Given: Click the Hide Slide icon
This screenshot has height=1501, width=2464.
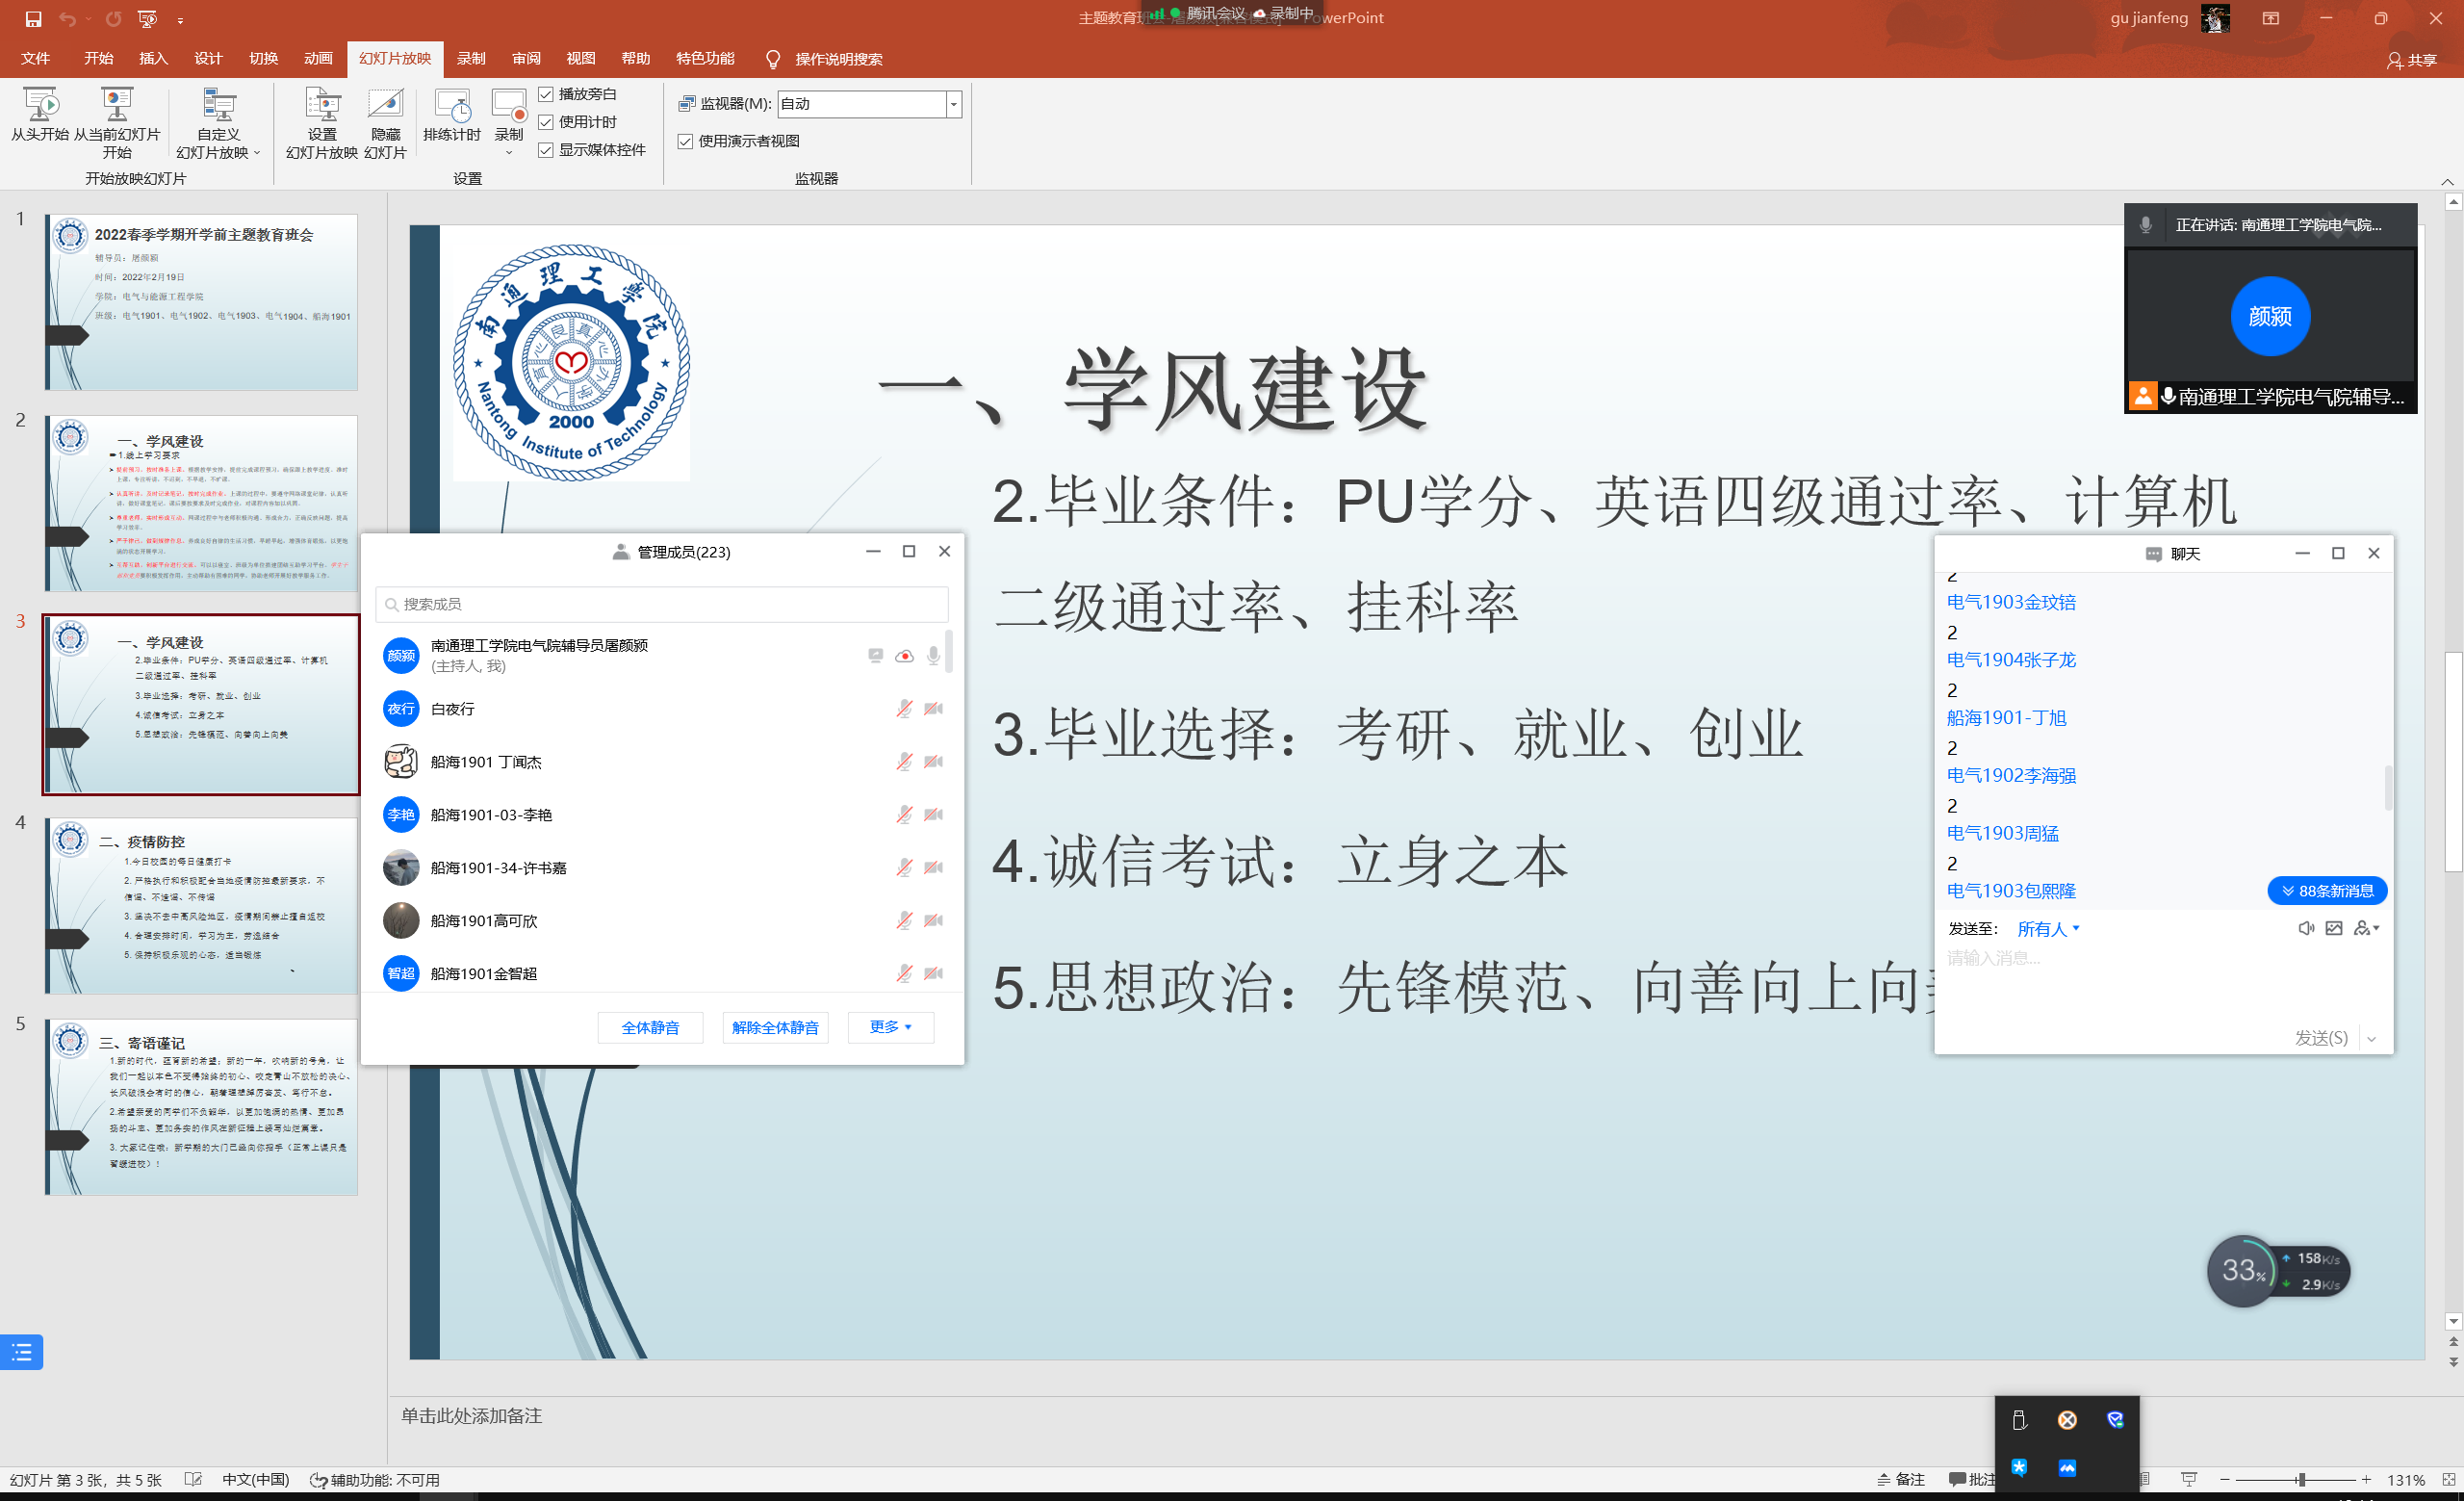Looking at the screenshot, I should pos(385,105).
